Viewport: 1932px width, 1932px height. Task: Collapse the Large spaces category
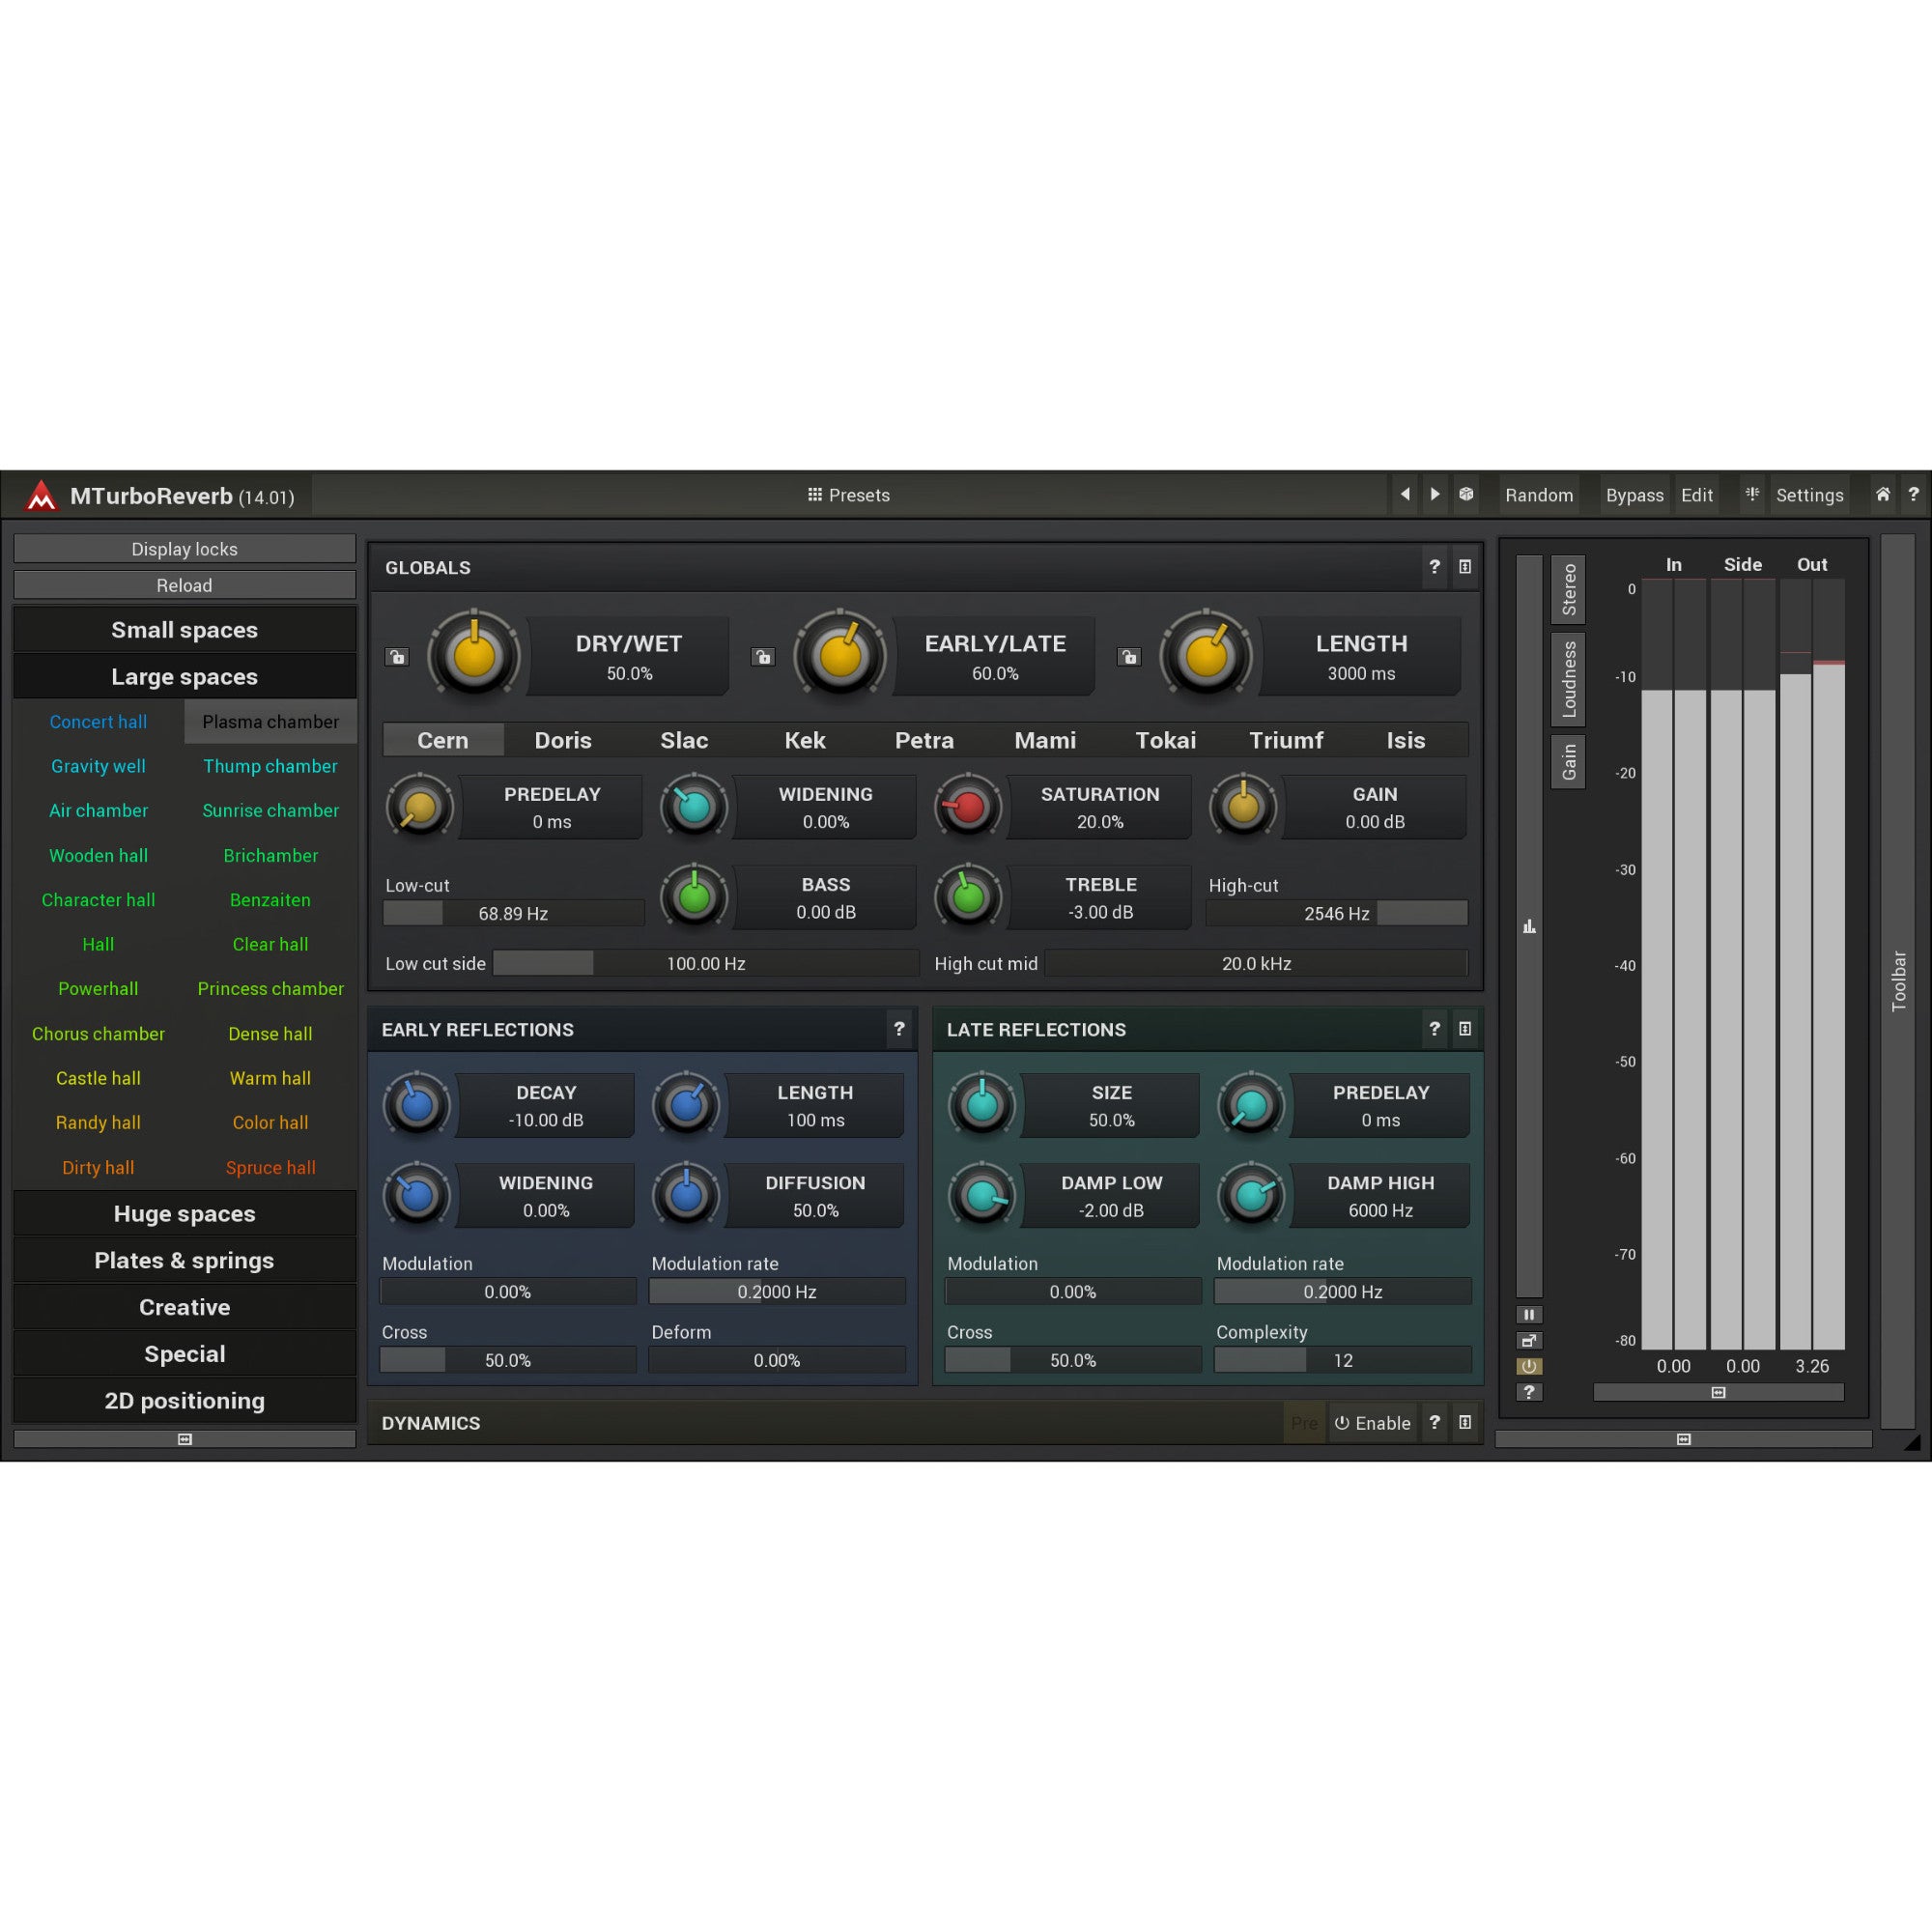tap(185, 677)
